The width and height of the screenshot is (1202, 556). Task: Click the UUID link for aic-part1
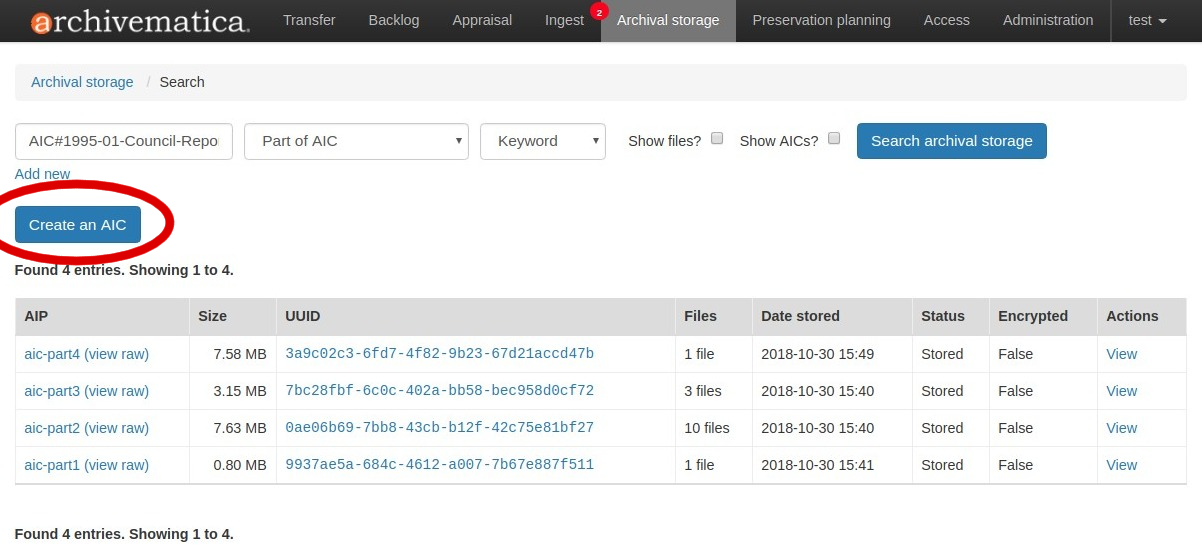click(x=439, y=465)
